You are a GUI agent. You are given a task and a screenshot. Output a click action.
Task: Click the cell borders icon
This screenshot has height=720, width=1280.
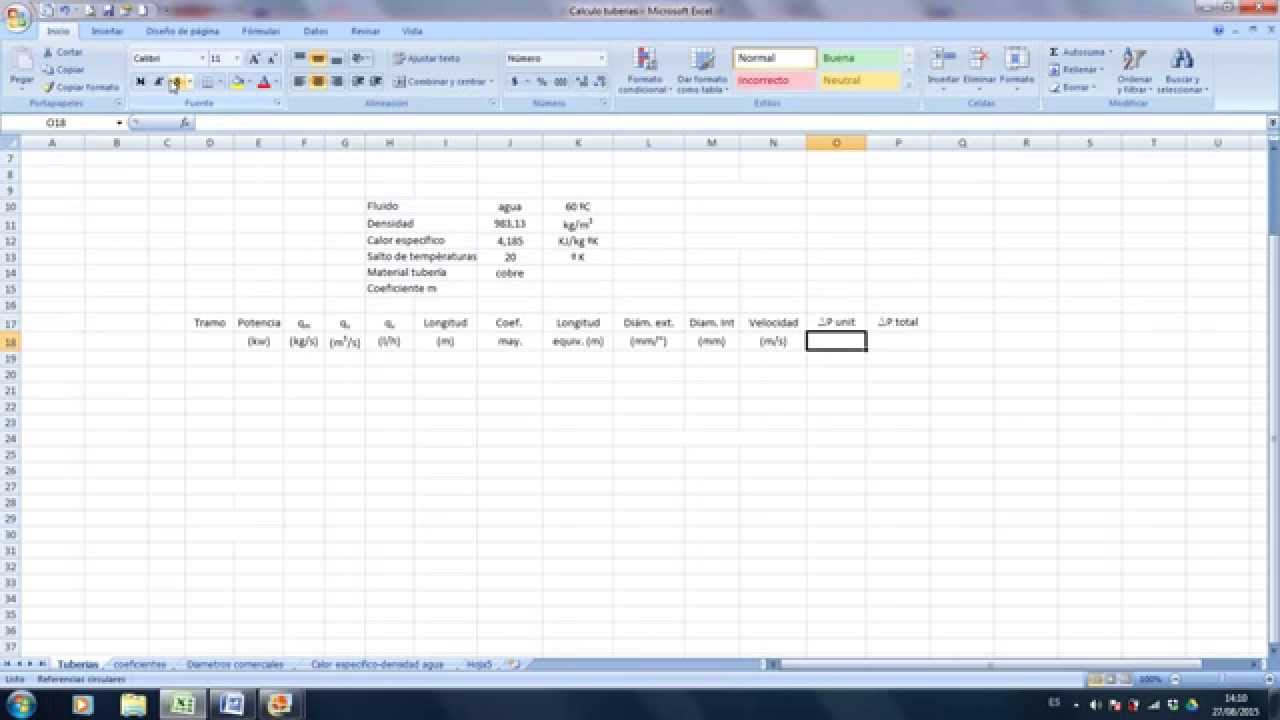pyautogui.click(x=207, y=82)
